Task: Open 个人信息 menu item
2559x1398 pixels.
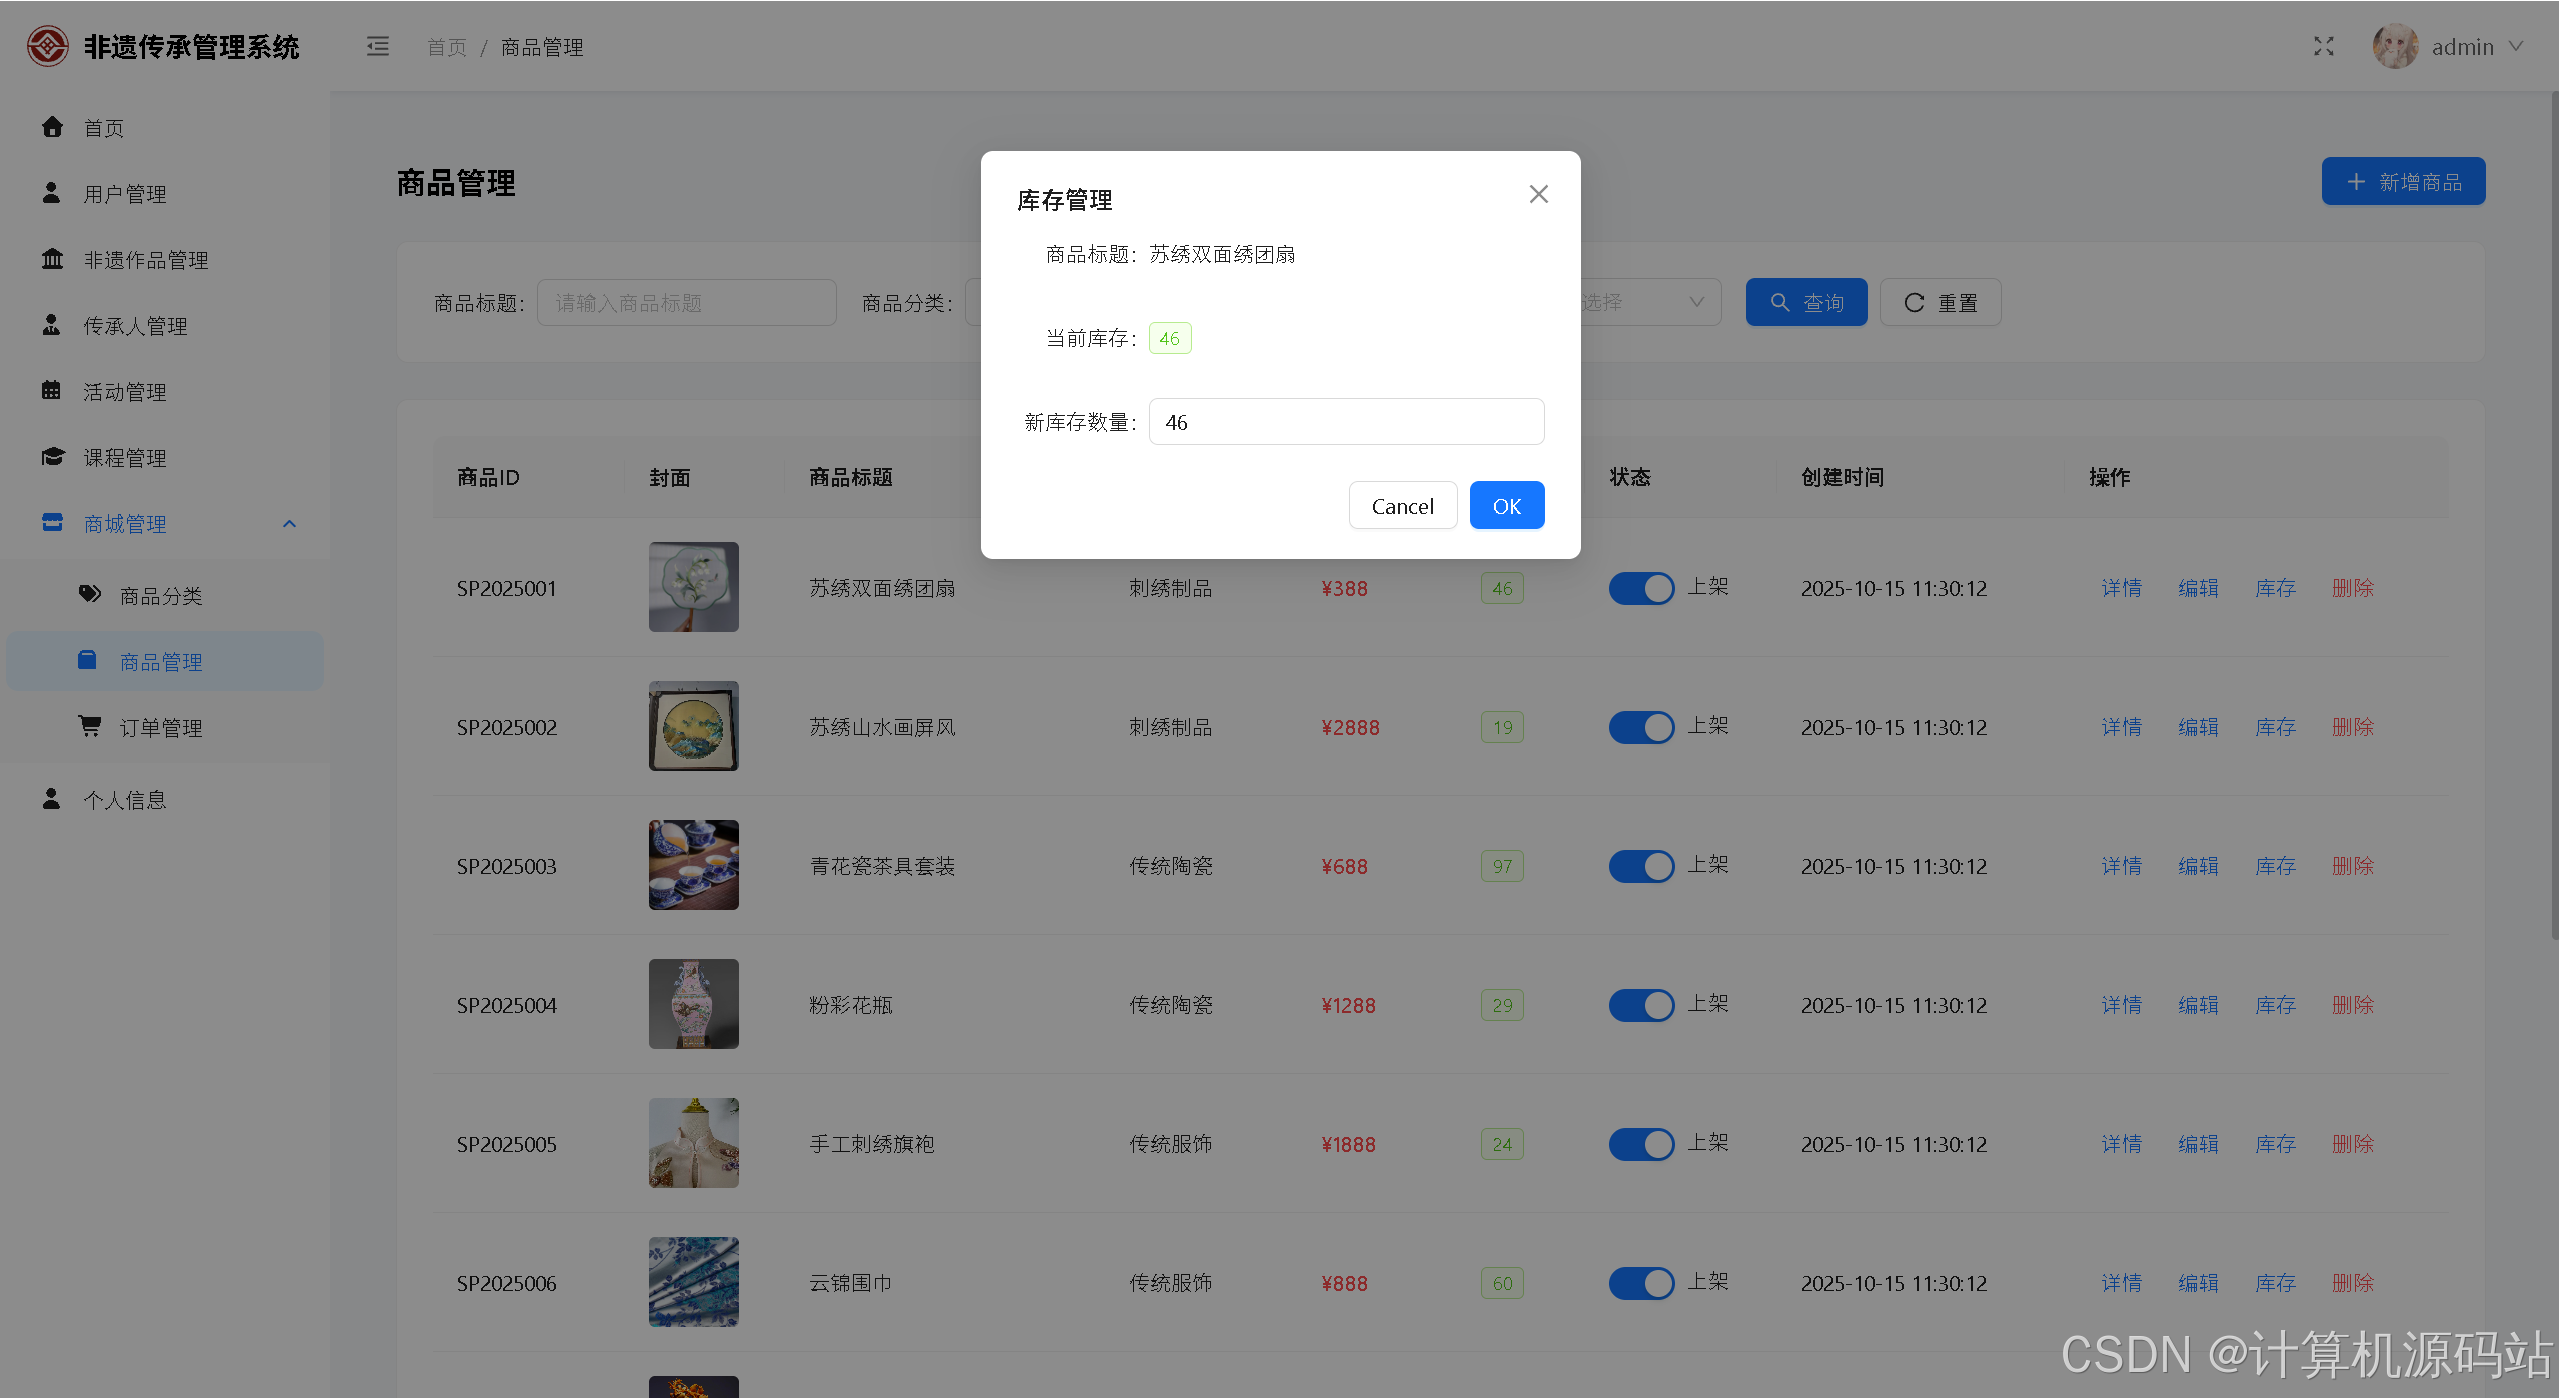Action: [125, 800]
